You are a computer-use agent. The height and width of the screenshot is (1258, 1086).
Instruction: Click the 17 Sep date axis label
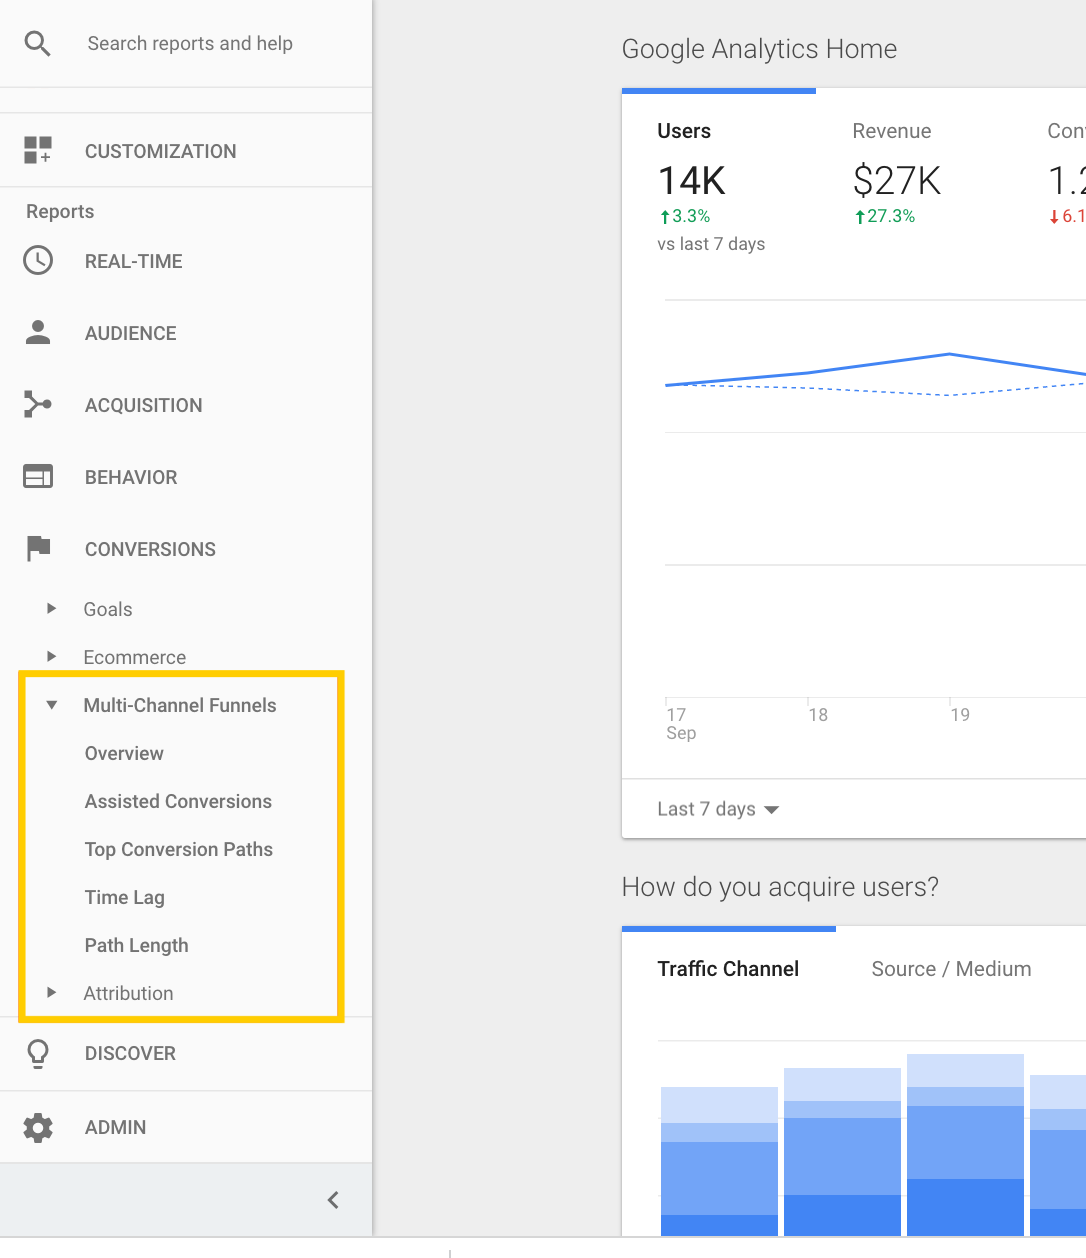pyautogui.click(x=681, y=724)
